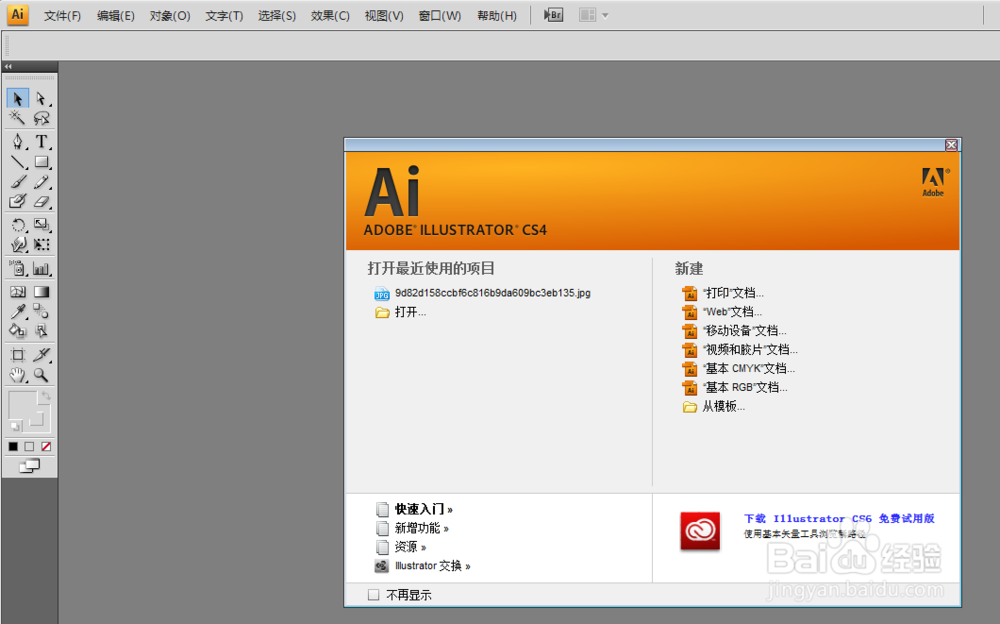Select the Warp tool
Image resolution: width=1000 pixels, height=624 pixels.
18,244
